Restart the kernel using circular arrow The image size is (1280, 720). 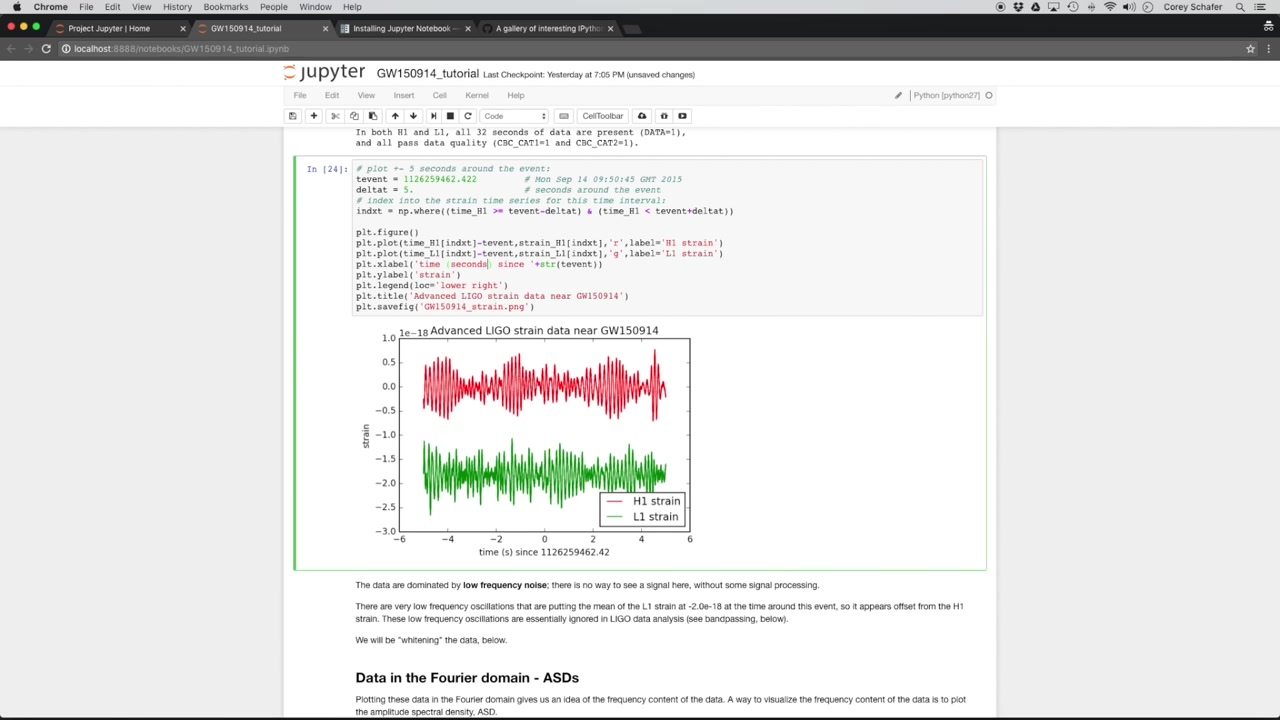tap(467, 116)
